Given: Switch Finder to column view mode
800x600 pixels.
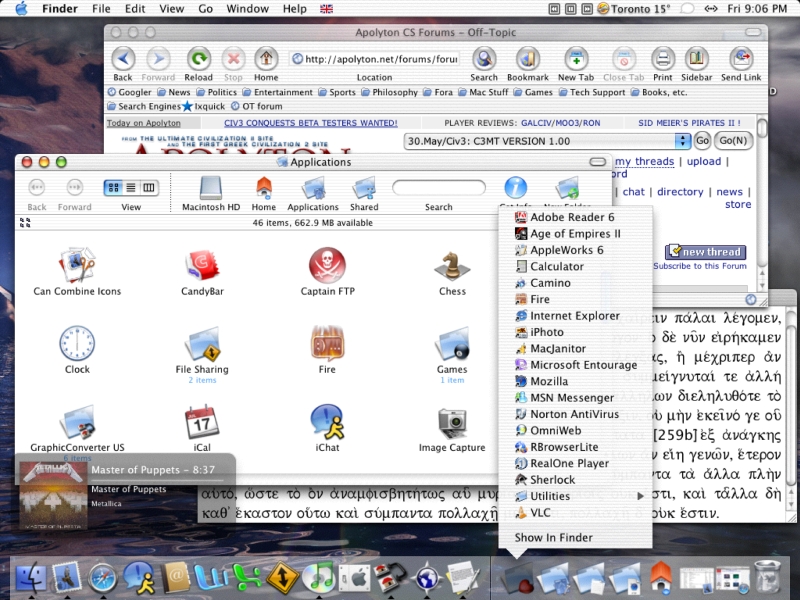Looking at the screenshot, I should tap(149, 188).
